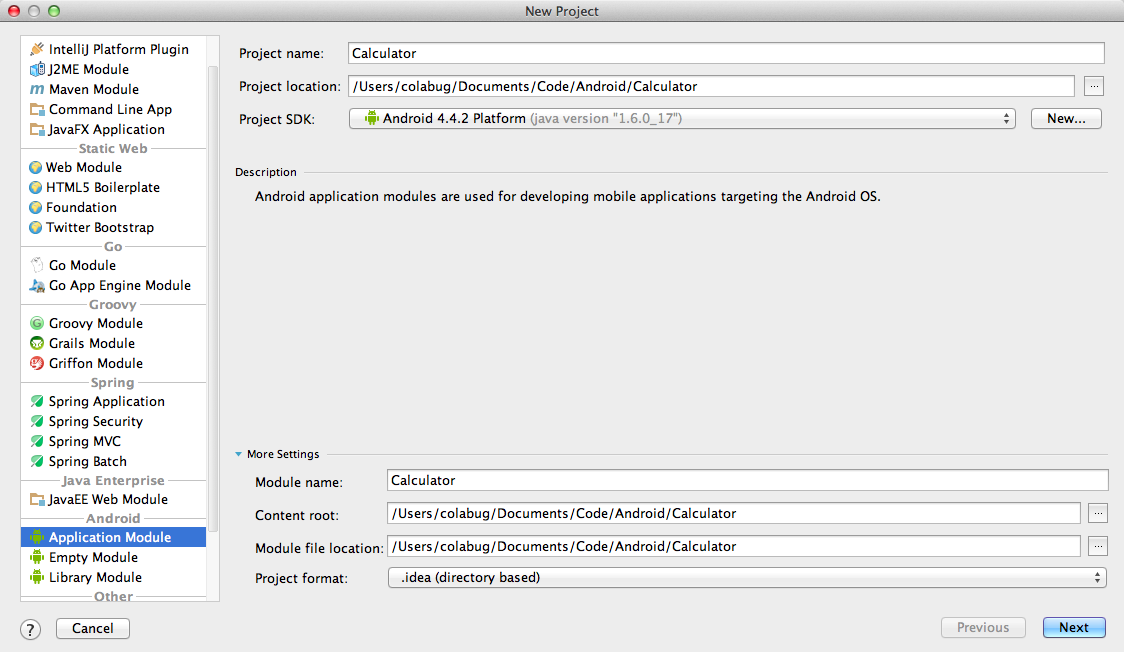Click the Module file location text field

(x=733, y=546)
